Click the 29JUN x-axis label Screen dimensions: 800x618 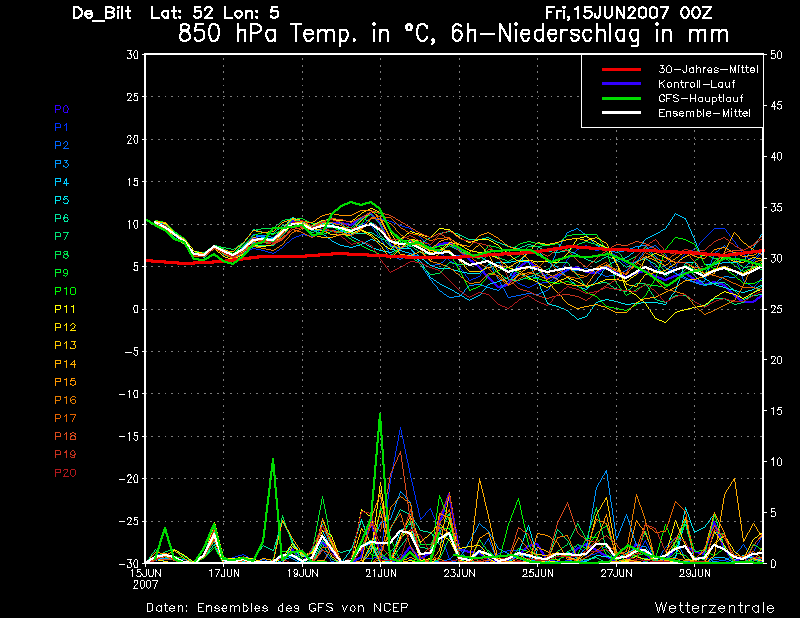[694, 573]
